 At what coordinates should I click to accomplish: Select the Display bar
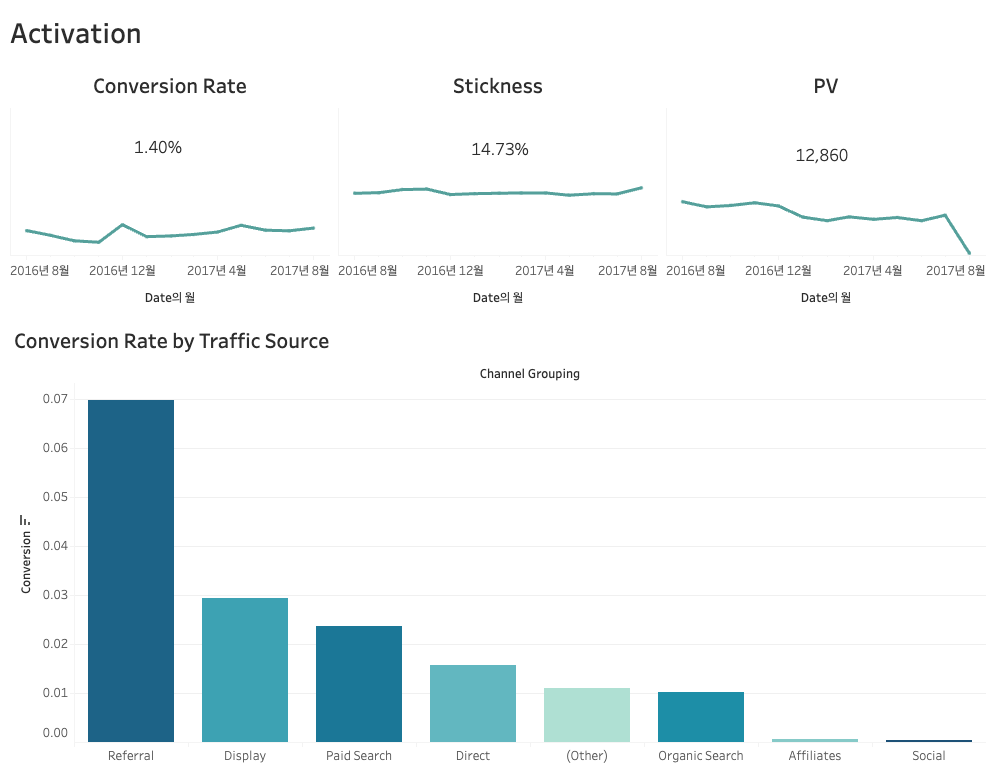[x=245, y=669]
